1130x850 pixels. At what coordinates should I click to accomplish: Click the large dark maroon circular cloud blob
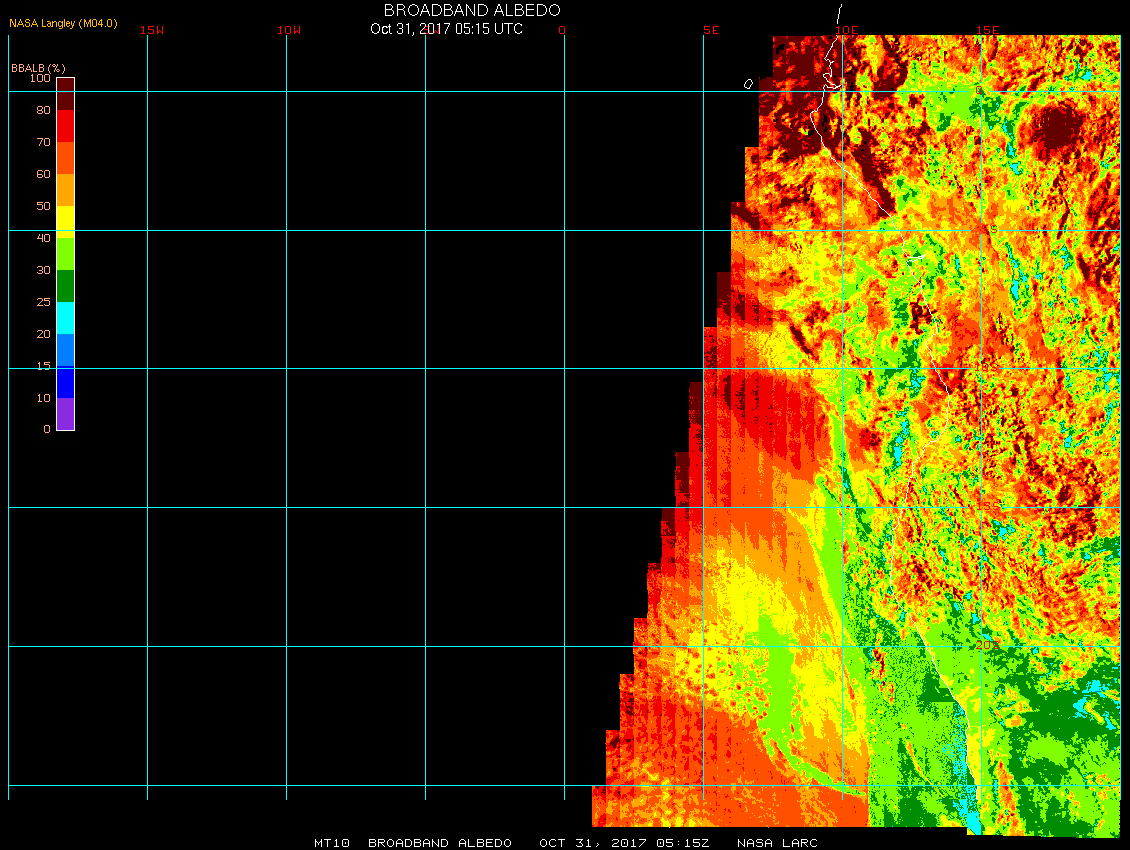(x=1055, y=127)
